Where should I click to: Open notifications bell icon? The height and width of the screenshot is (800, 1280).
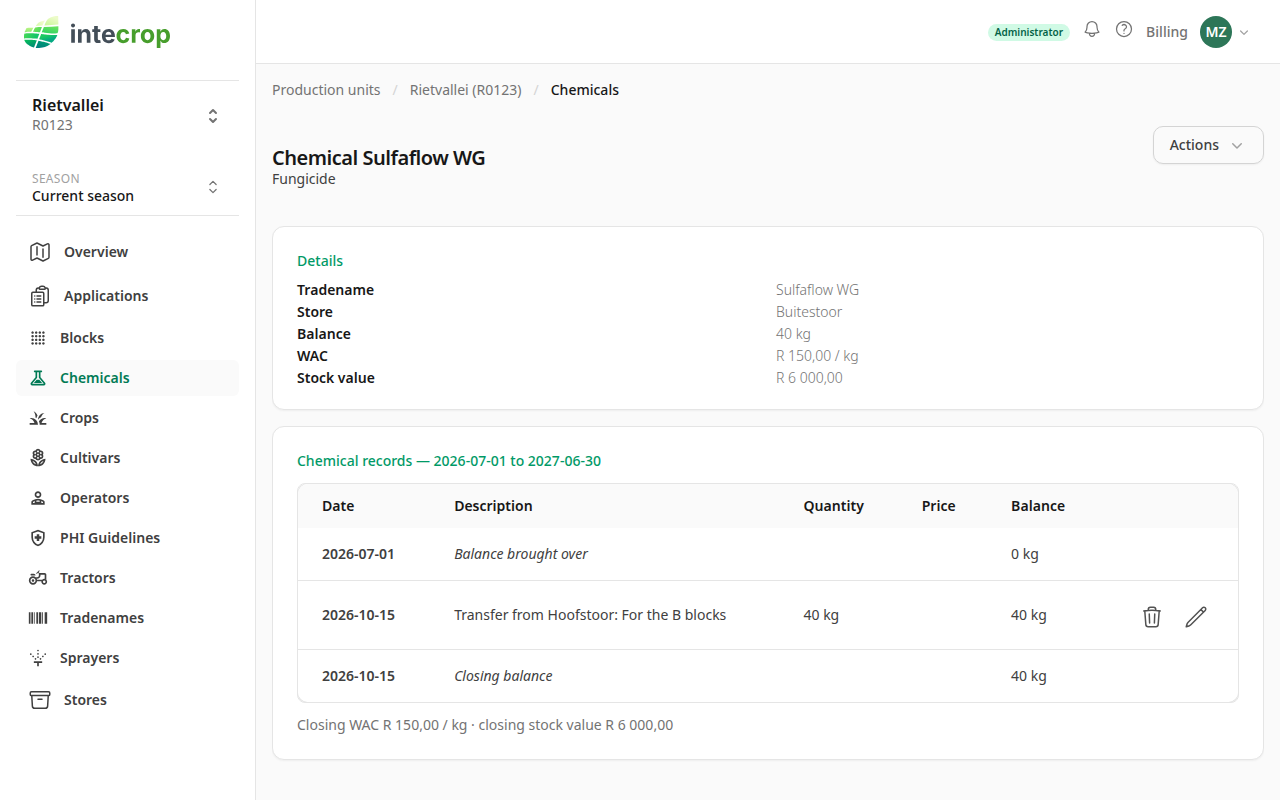pos(1092,30)
